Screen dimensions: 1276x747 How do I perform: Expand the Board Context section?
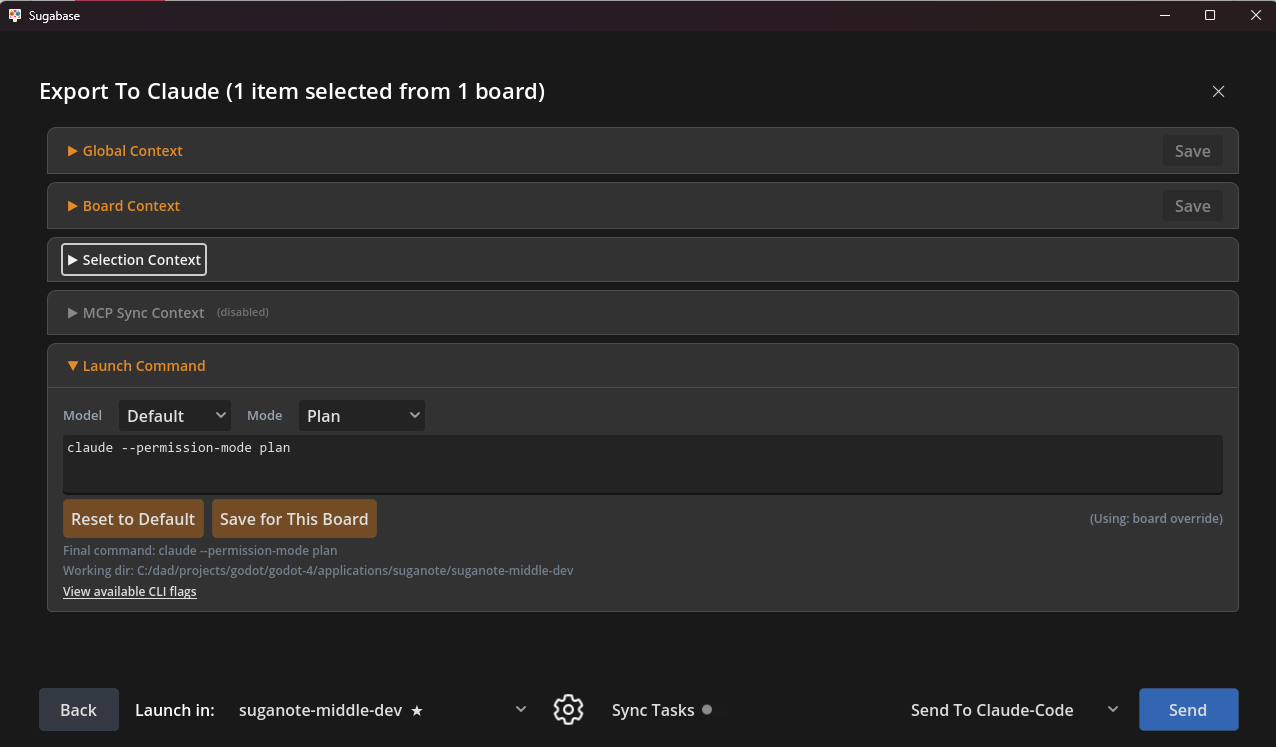[124, 206]
